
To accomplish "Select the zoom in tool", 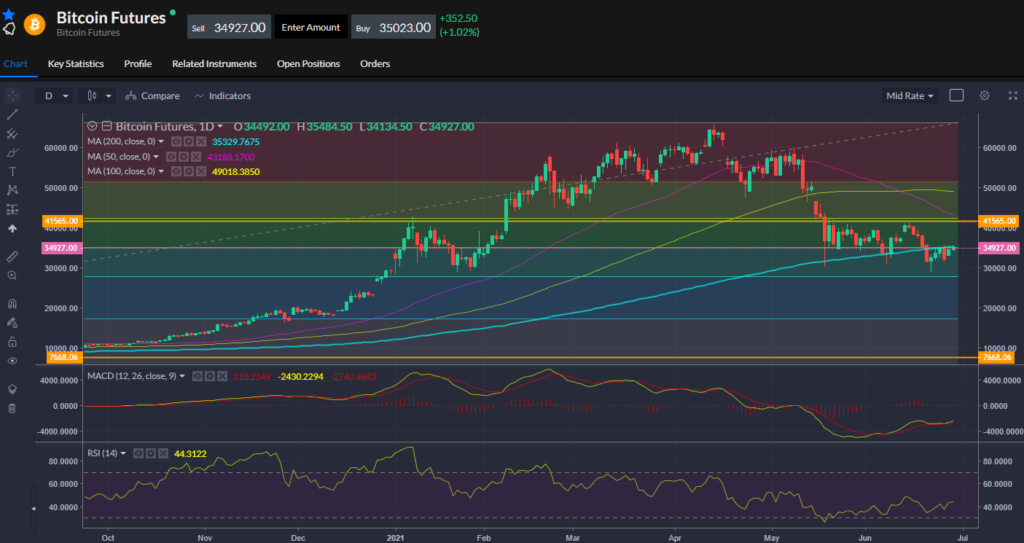I will click(12, 276).
